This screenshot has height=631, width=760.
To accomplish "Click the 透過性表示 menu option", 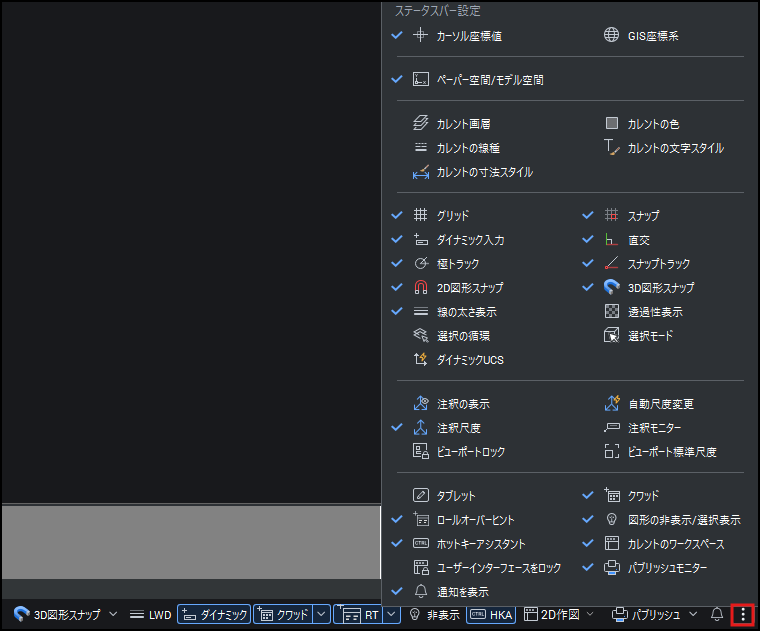I will 655,312.
